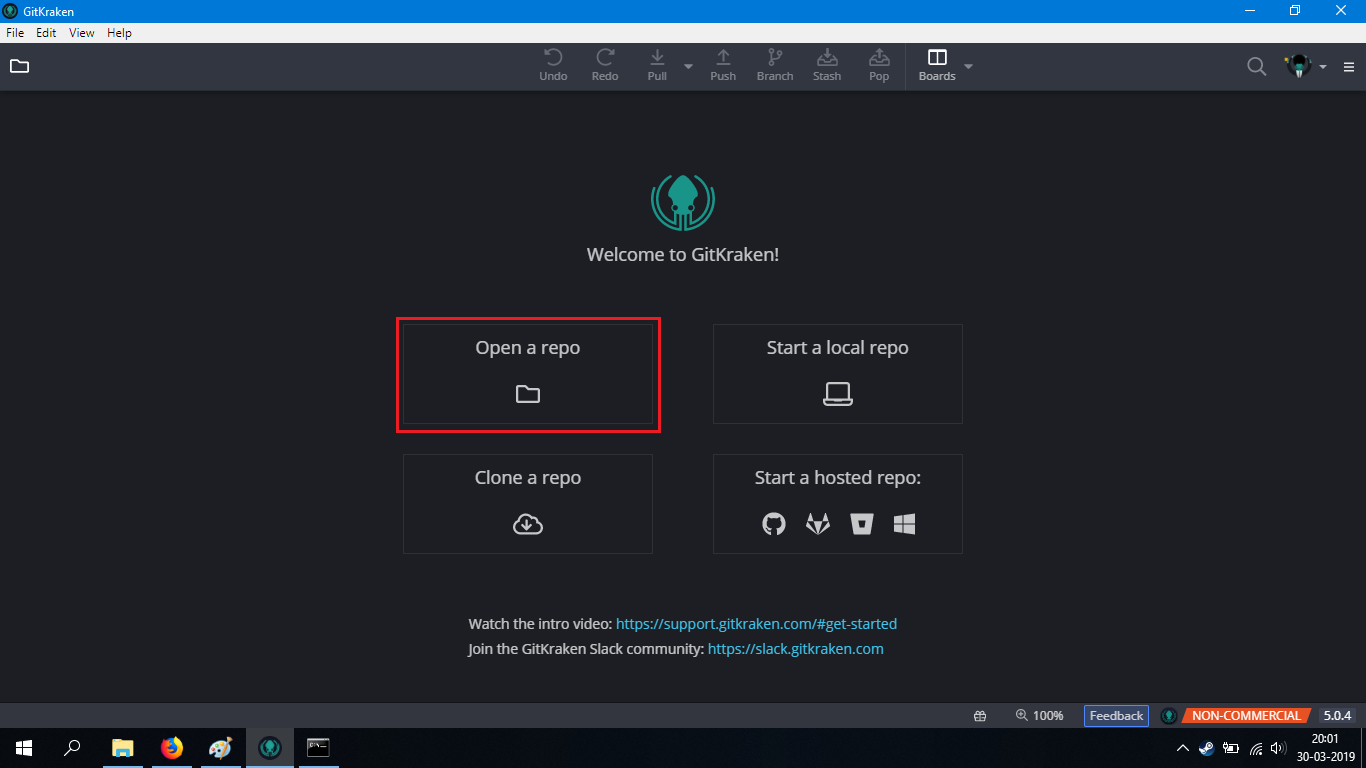The height and width of the screenshot is (768, 1366).
Task: Open the support.gitkraken.com get-started link
Action: coord(756,624)
